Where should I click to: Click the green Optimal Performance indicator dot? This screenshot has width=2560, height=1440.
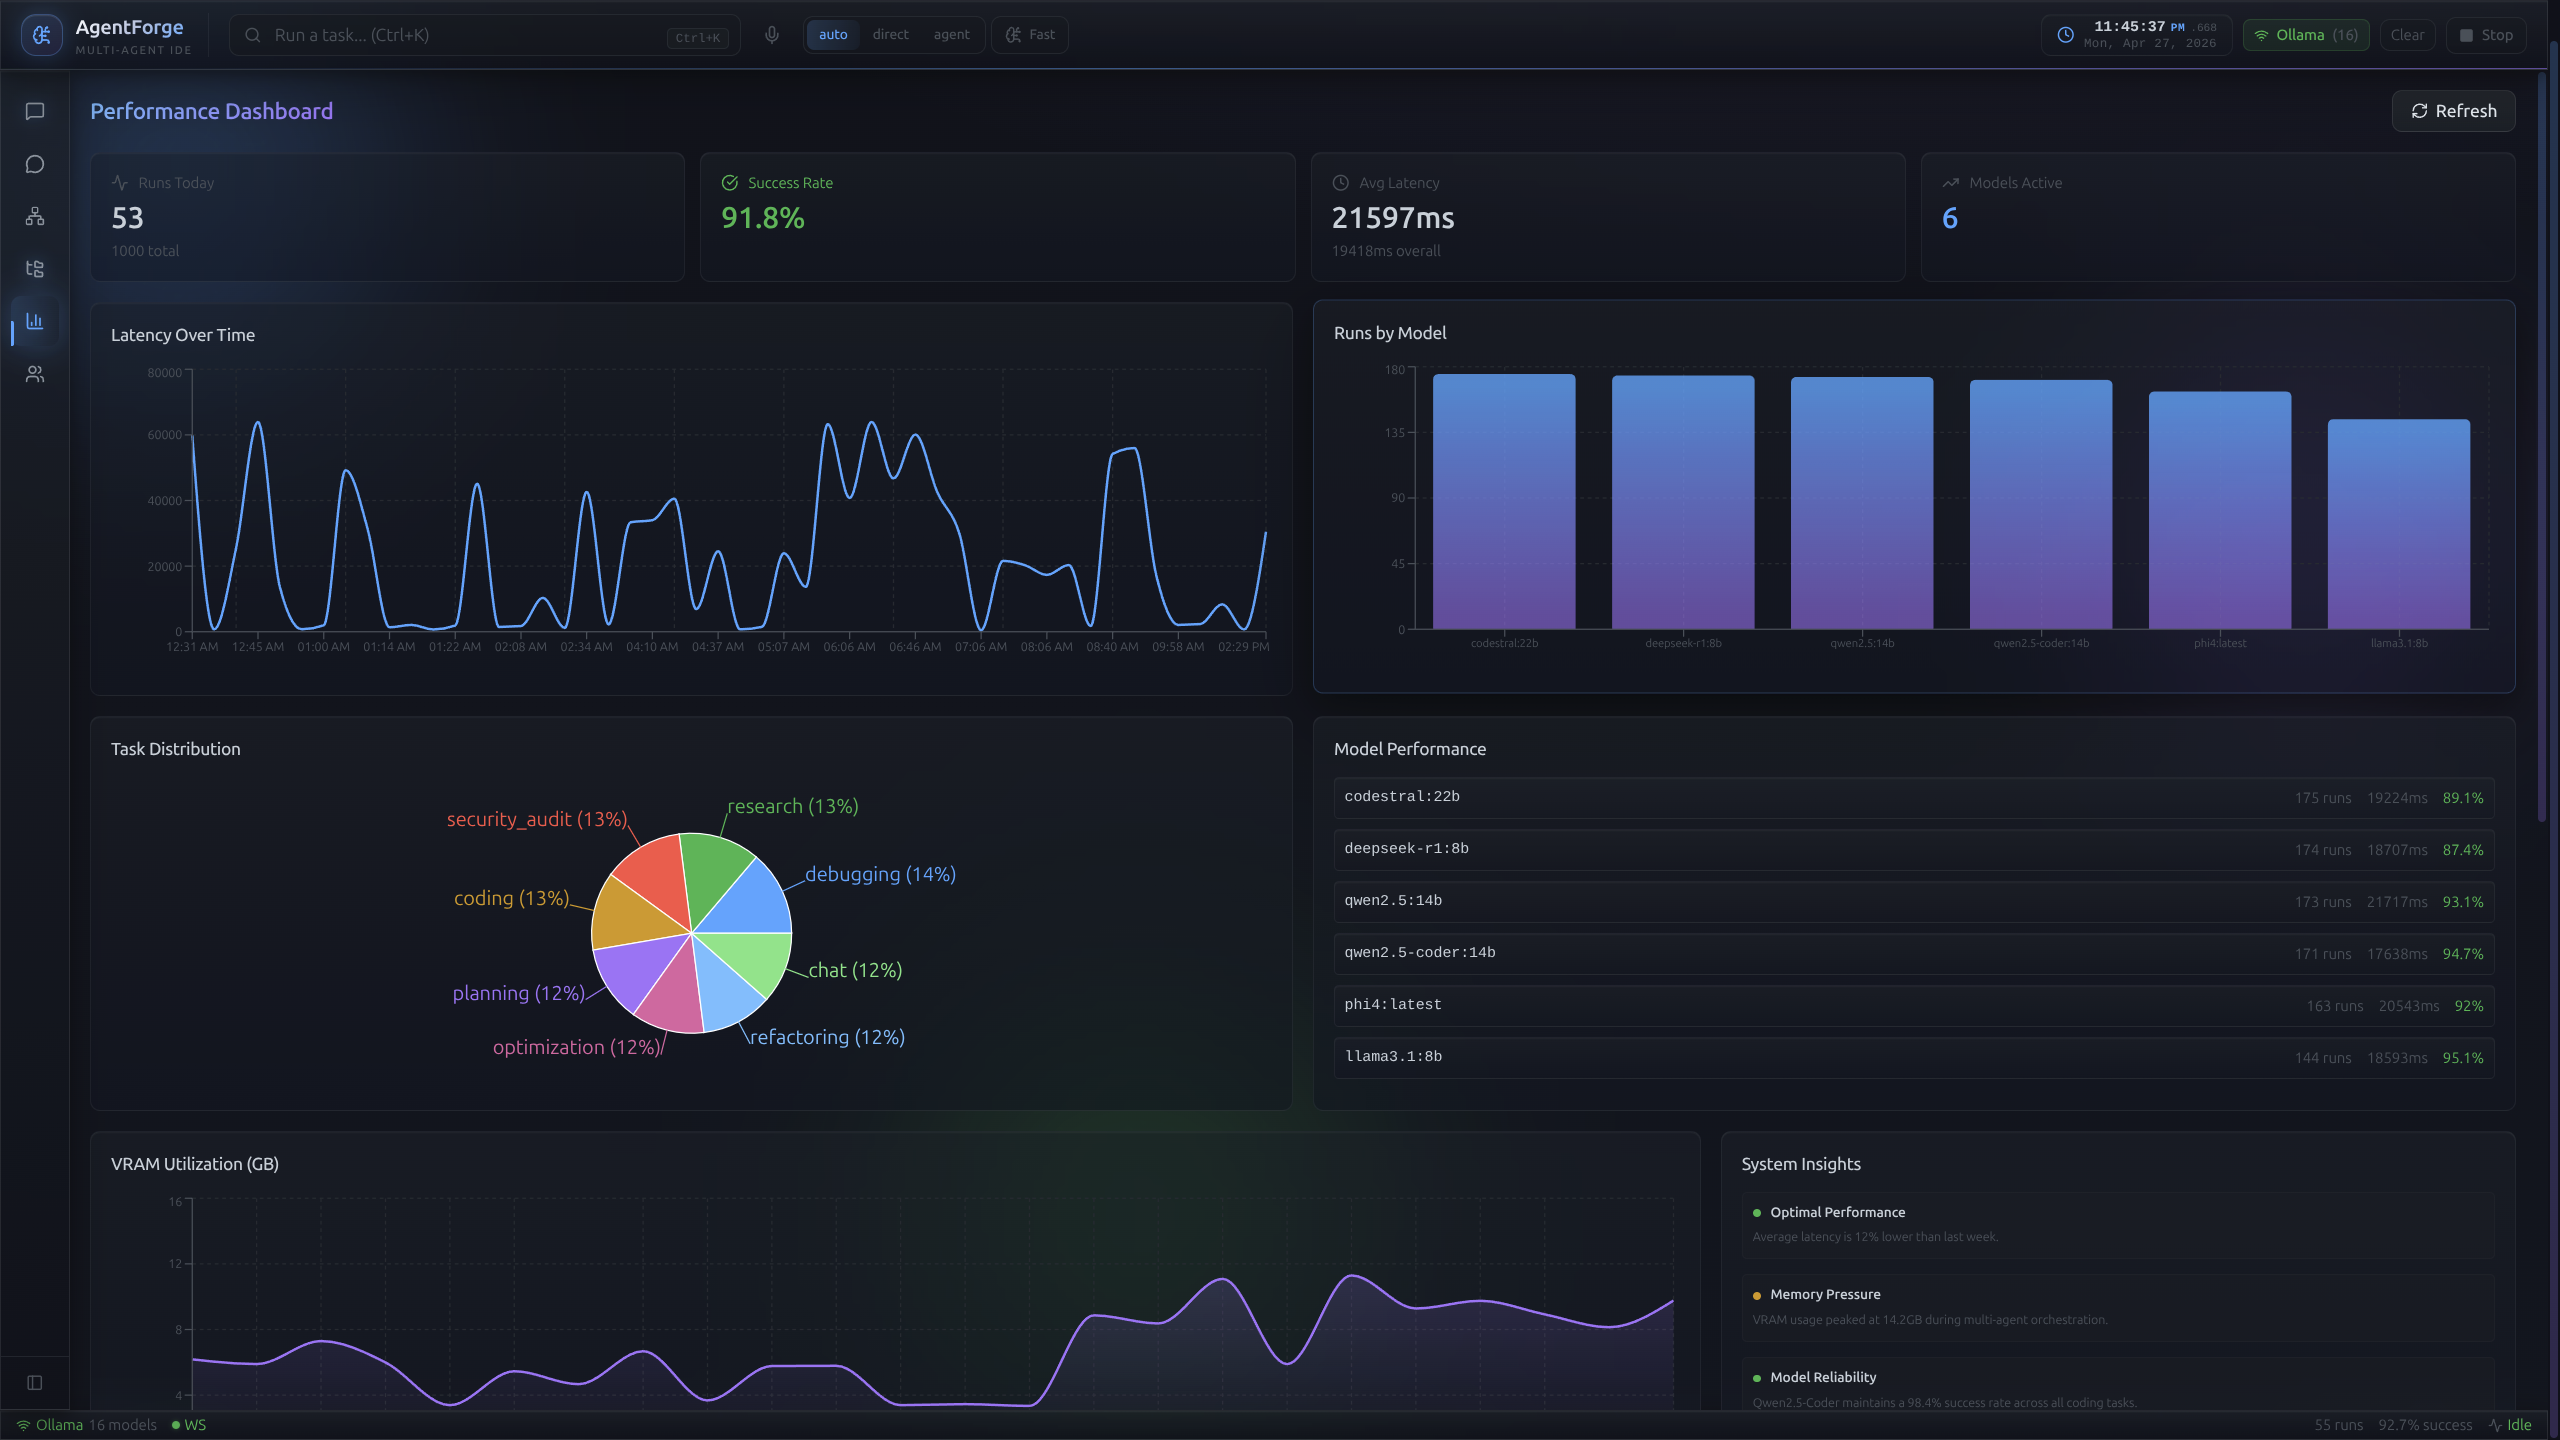coord(1757,1213)
